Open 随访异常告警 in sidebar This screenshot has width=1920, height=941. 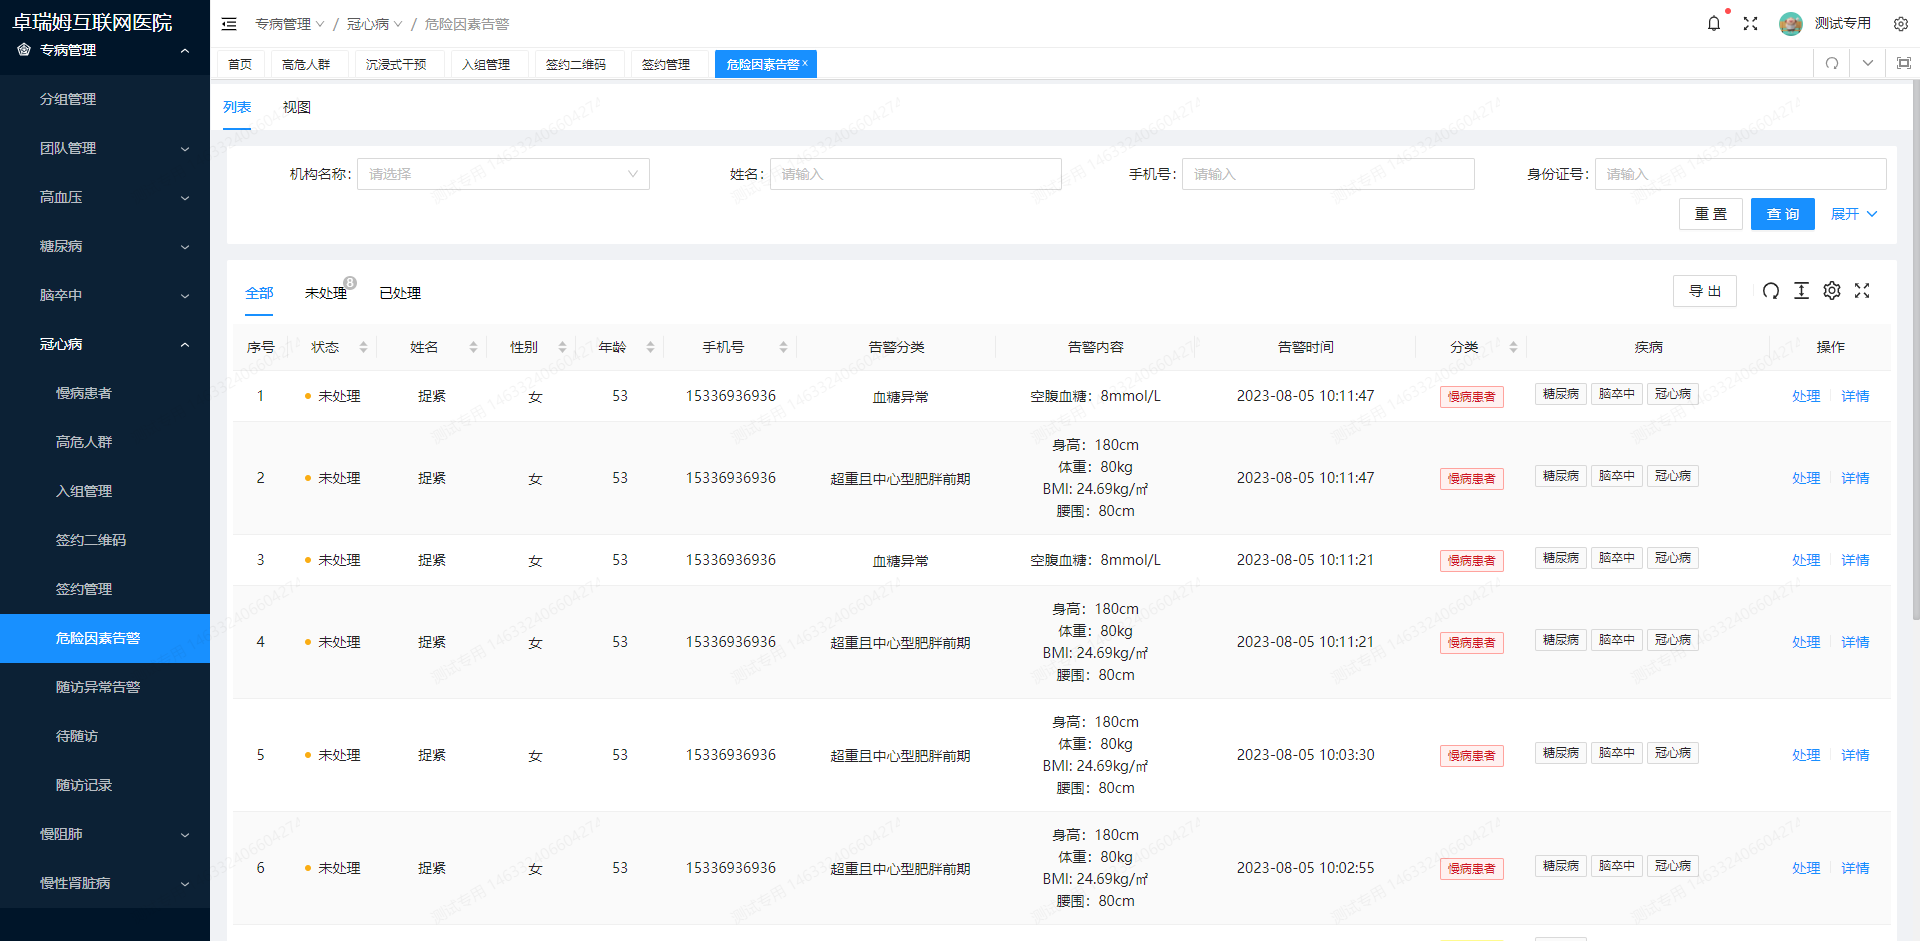pos(105,687)
